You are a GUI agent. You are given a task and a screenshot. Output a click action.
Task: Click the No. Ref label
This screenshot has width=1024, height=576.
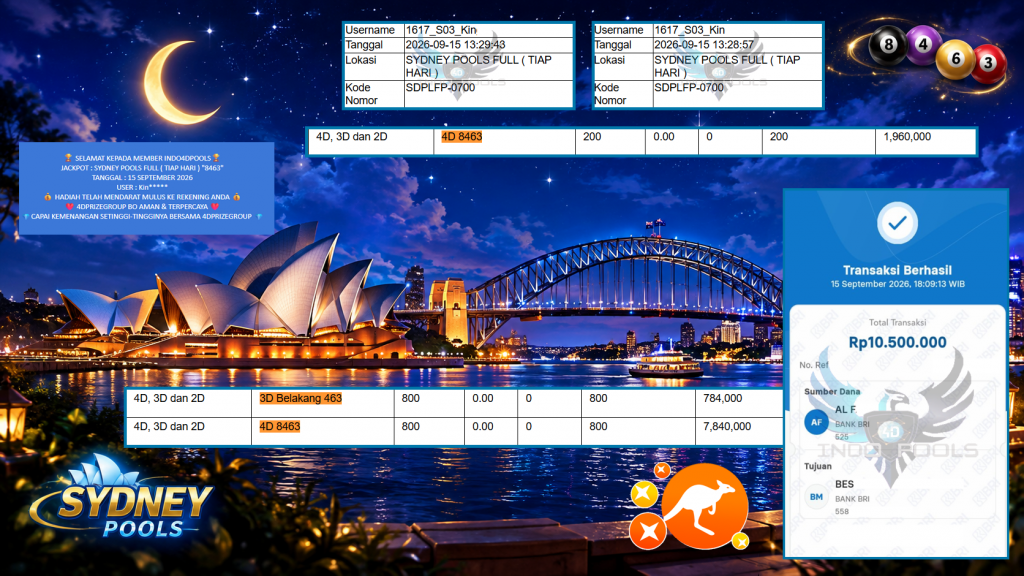click(x=814, y=365)
